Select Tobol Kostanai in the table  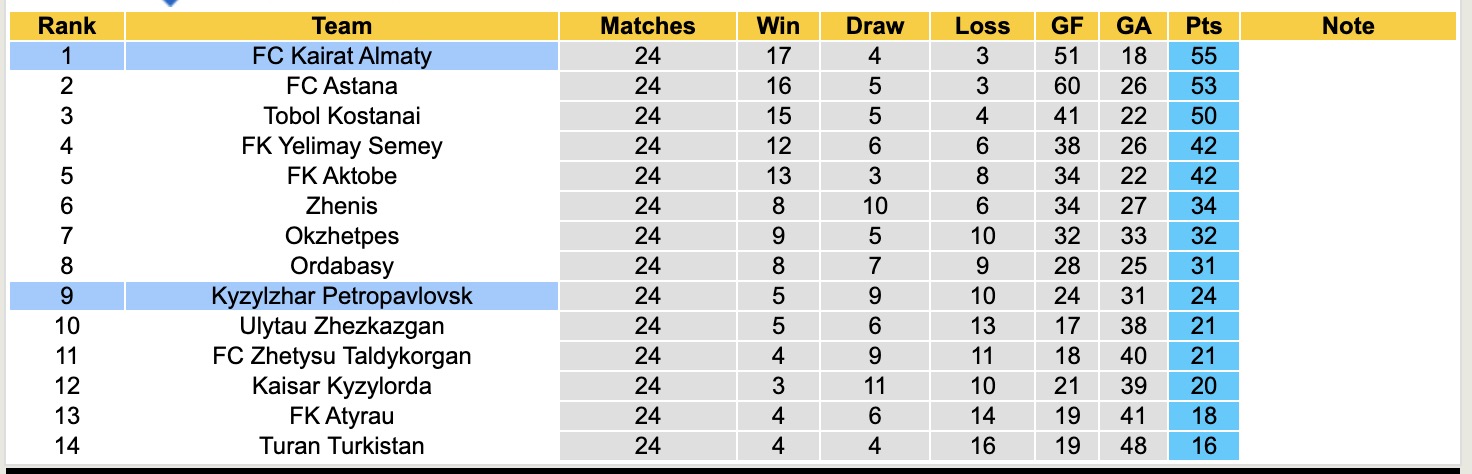point(341,116)
